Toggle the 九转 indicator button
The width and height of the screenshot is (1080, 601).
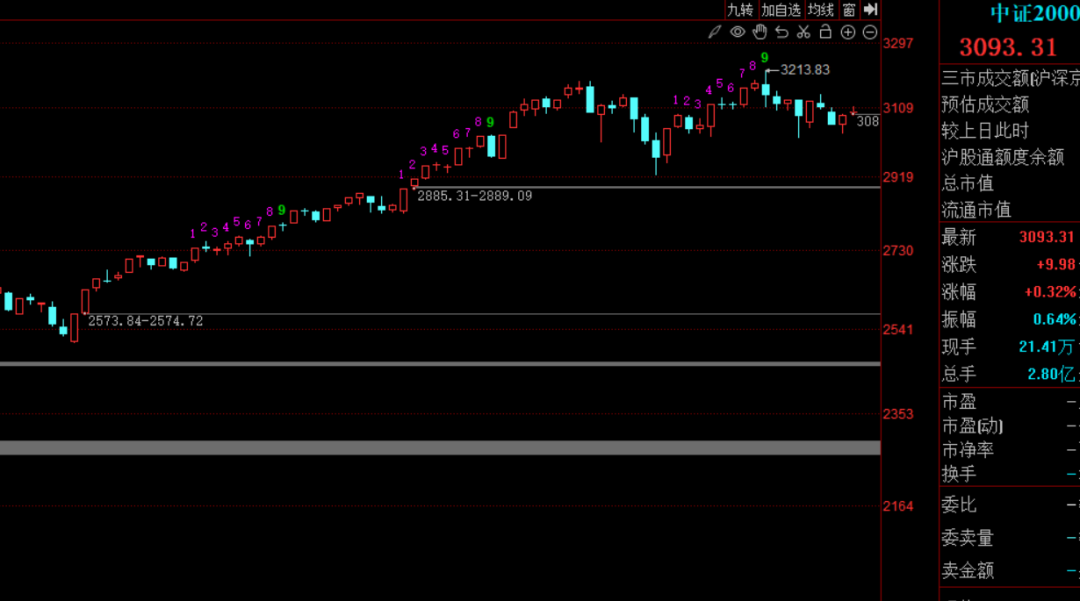(740, 9)
